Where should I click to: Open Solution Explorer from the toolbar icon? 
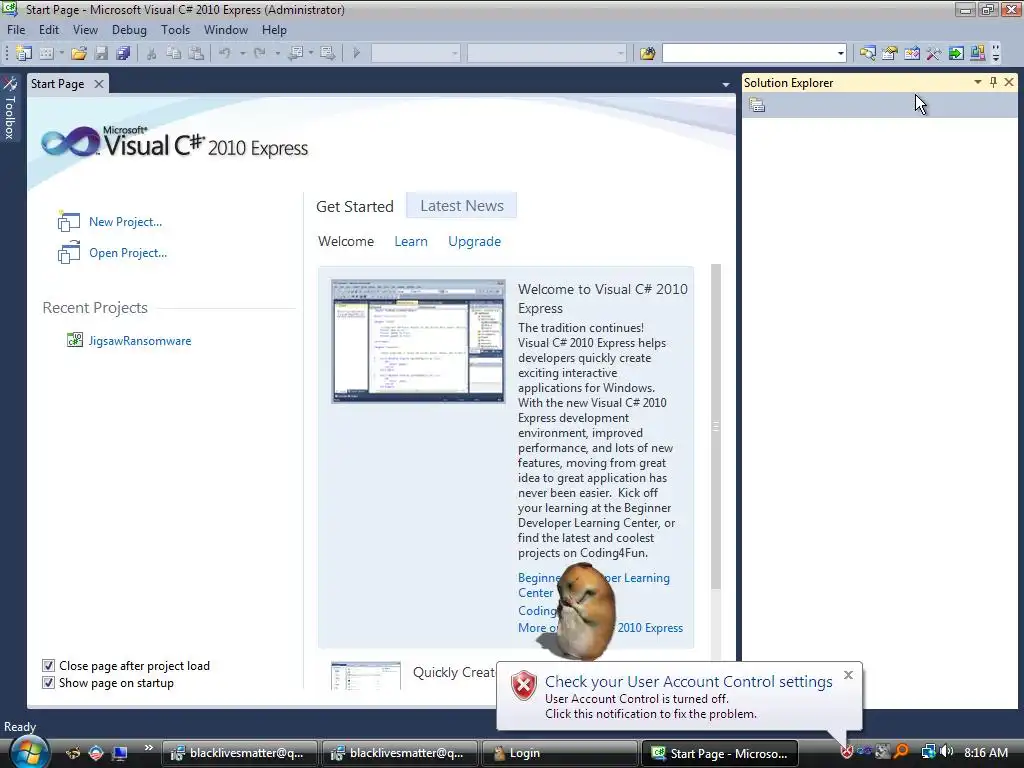tap(868, 53)
